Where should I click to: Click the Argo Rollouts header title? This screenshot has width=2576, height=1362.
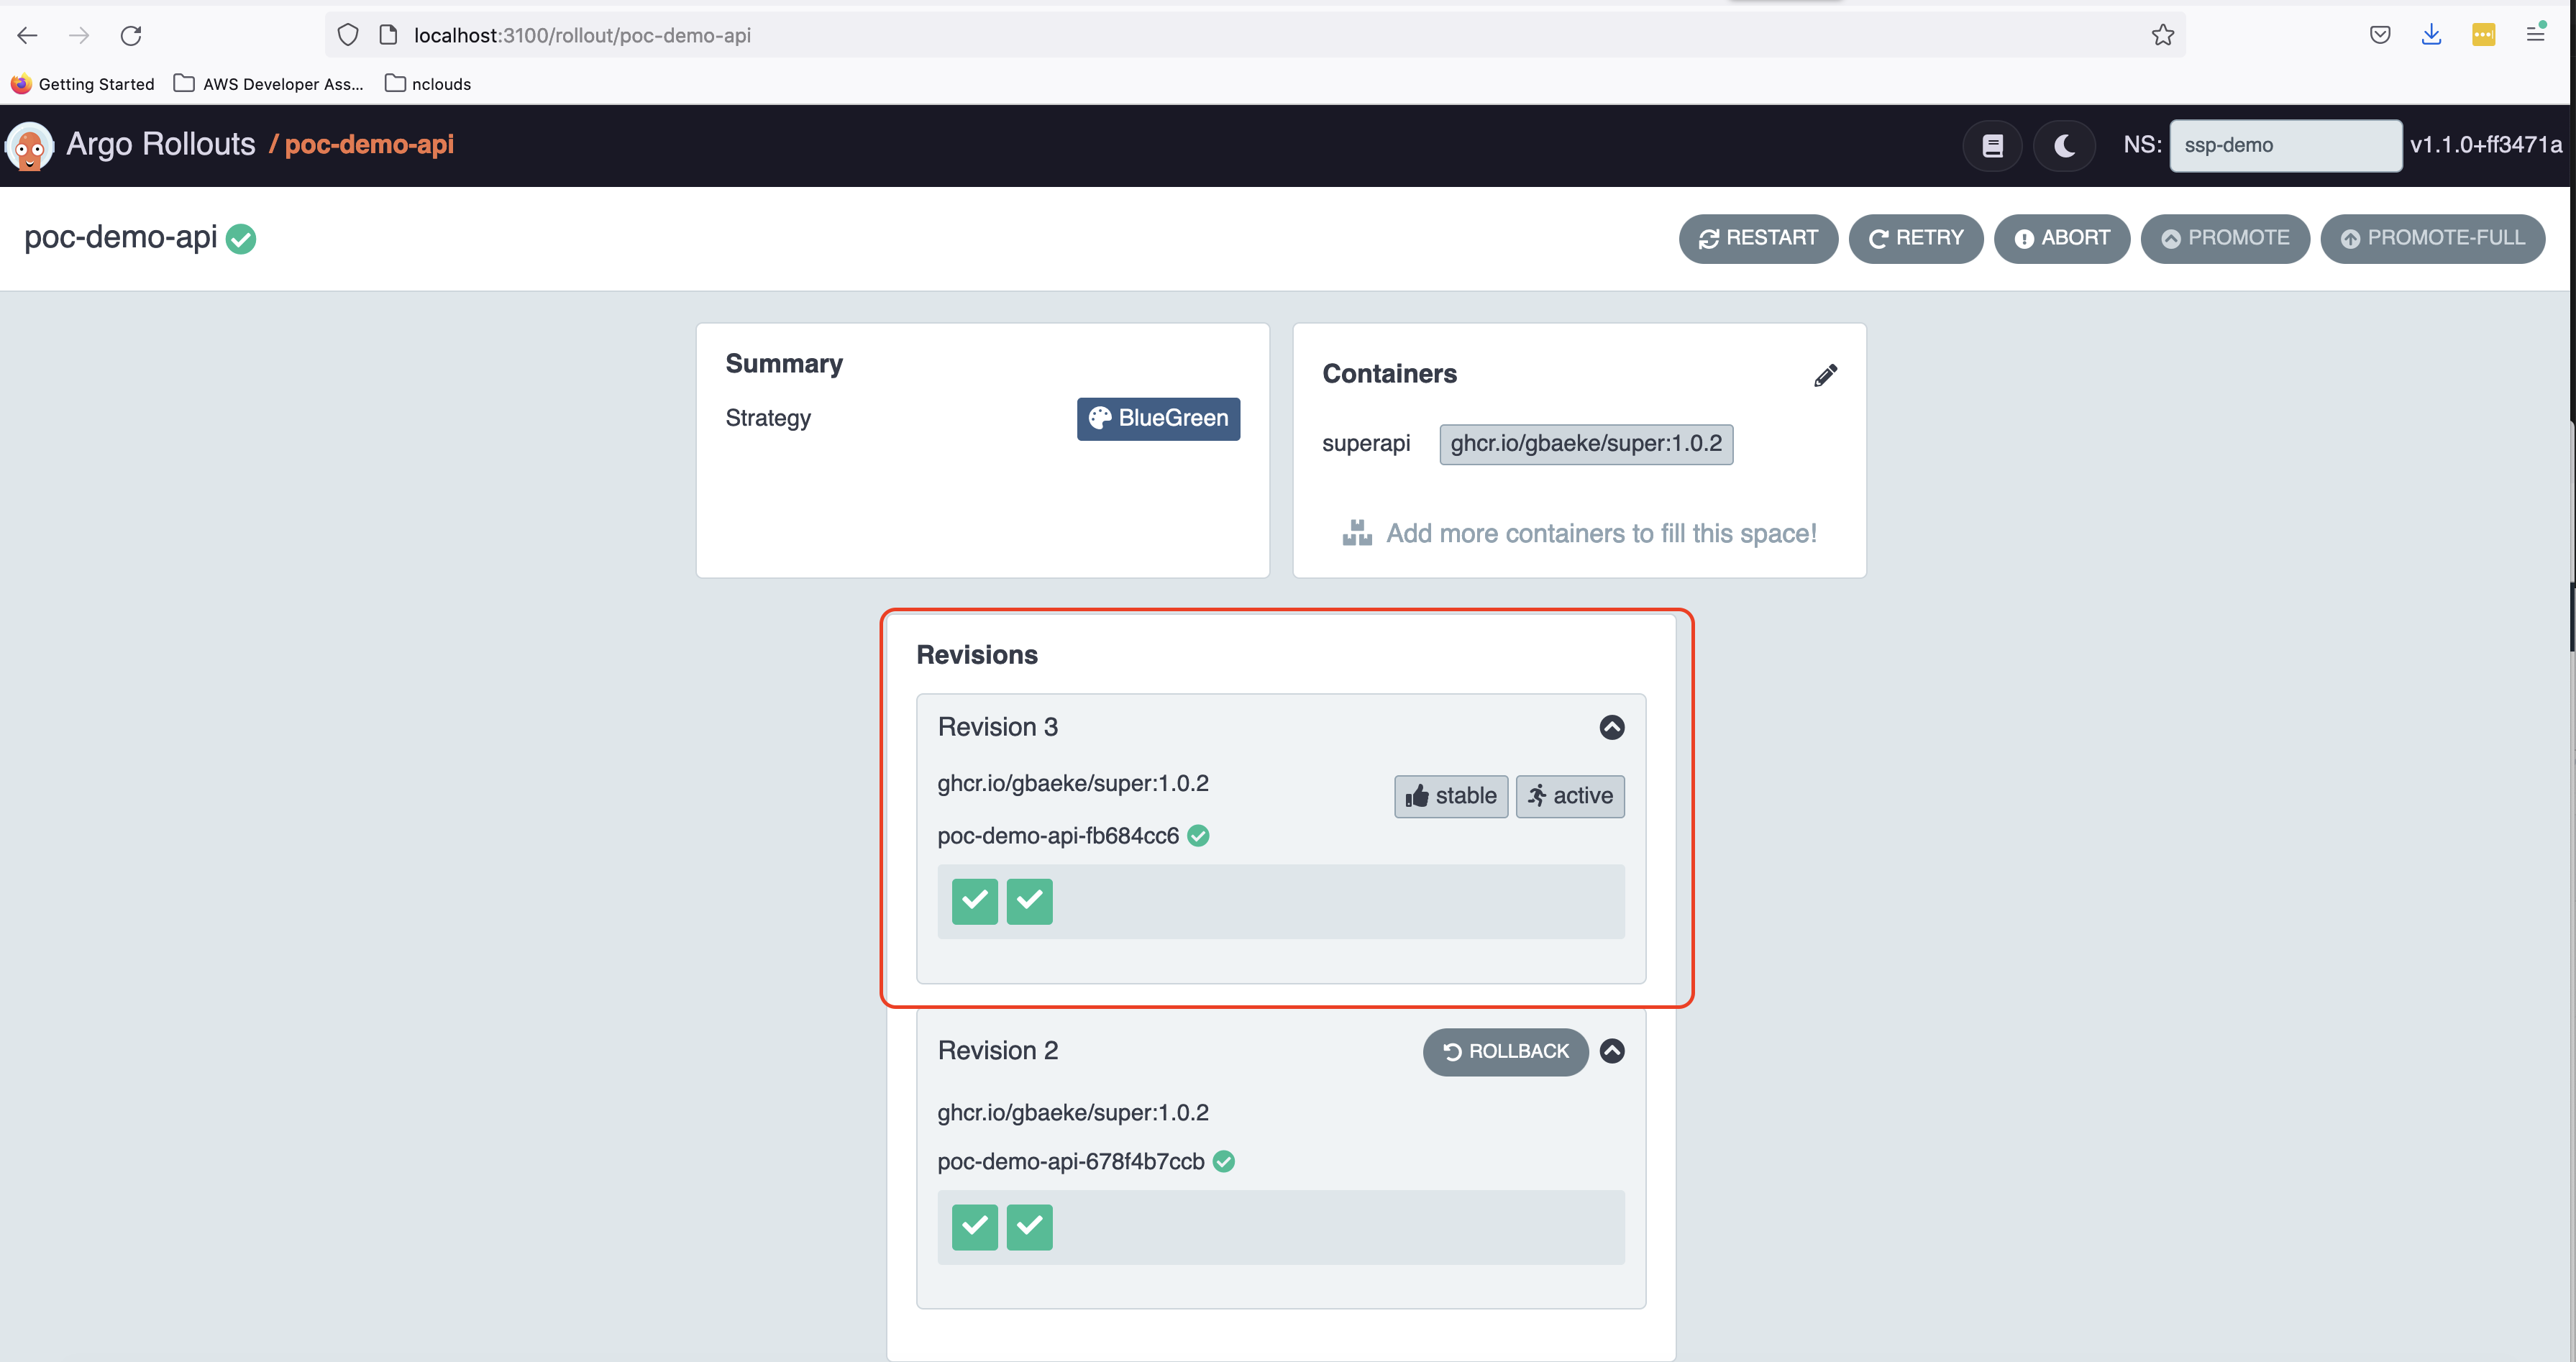pos(161,144)
